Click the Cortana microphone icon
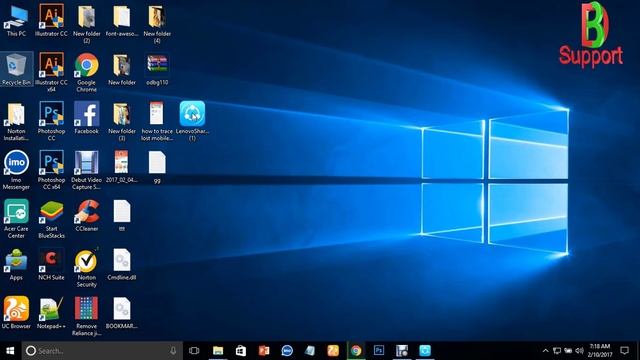This screenshot has height=360, width=640. click(x=173, y=351)
